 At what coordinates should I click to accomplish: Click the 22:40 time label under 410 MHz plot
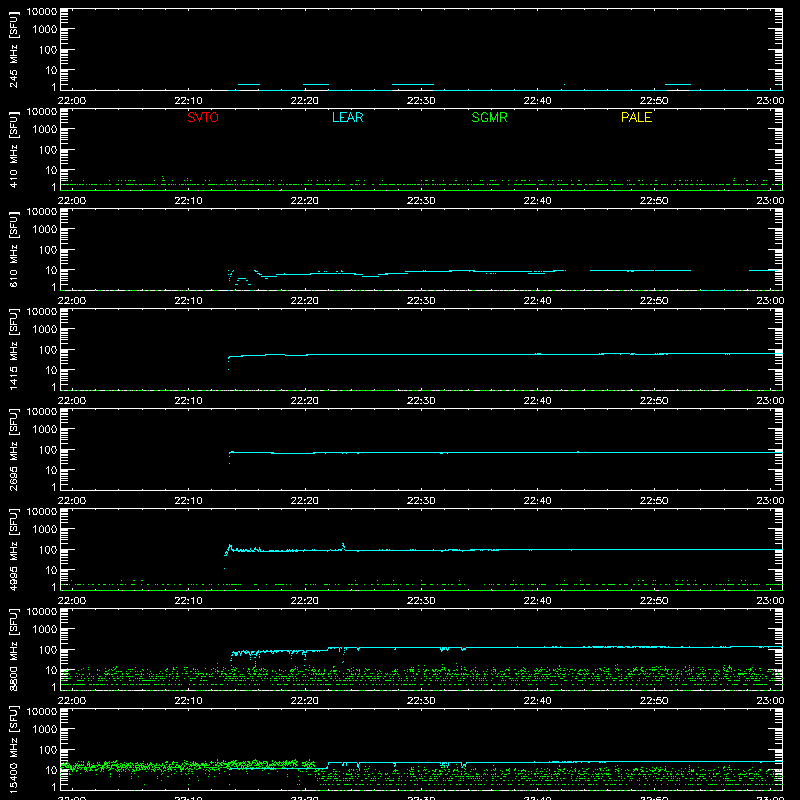[537, 201]
